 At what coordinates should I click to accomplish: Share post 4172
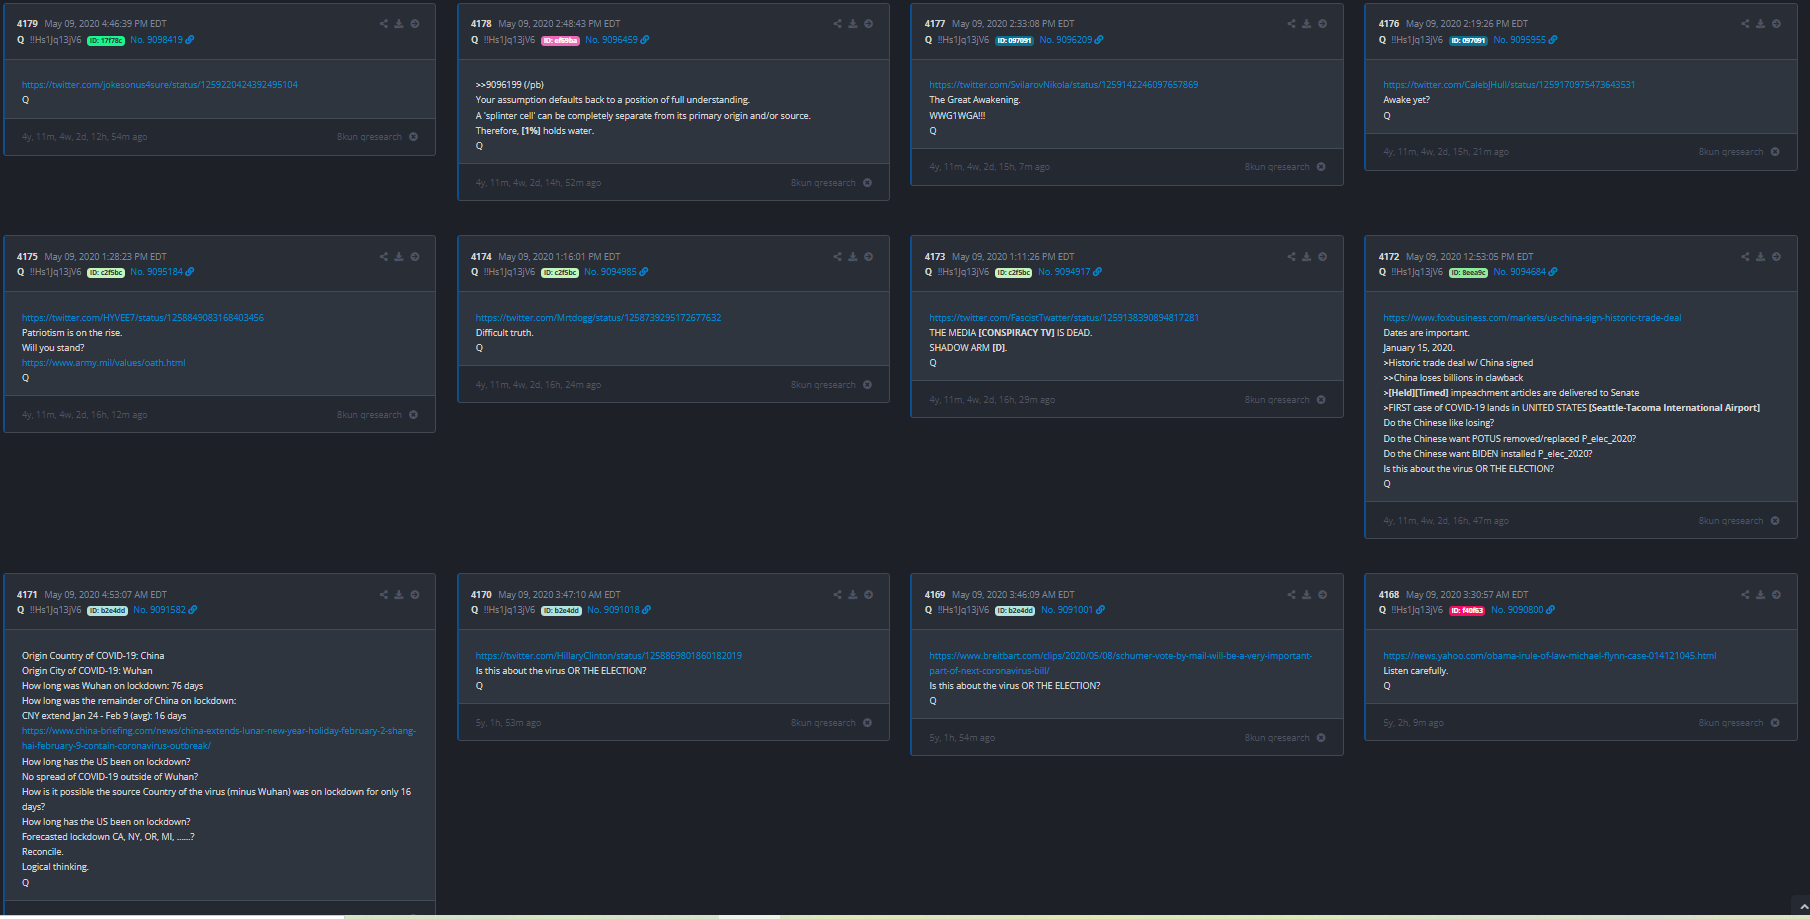tap(1745, 257)
